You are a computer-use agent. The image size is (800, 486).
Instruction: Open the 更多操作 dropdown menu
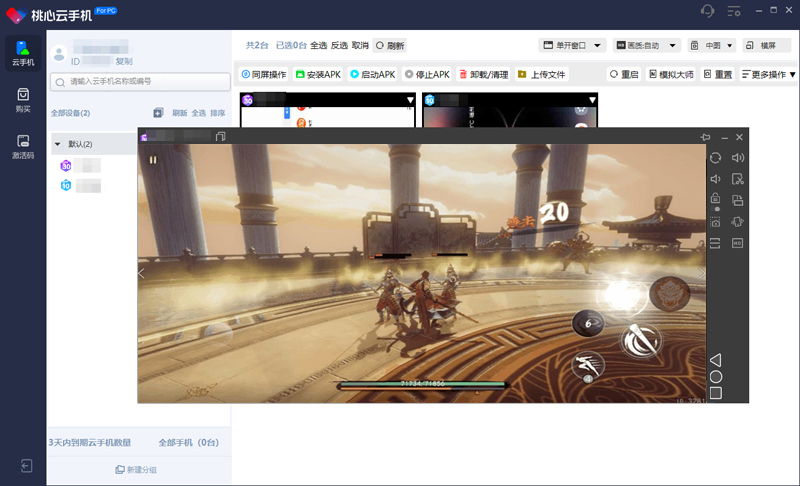click(x=768, y=74)
